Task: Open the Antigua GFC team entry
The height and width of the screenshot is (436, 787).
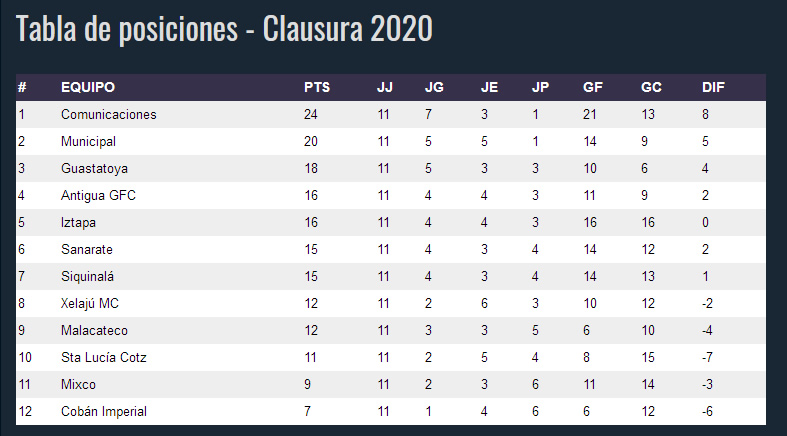Action: coord(98,196)
